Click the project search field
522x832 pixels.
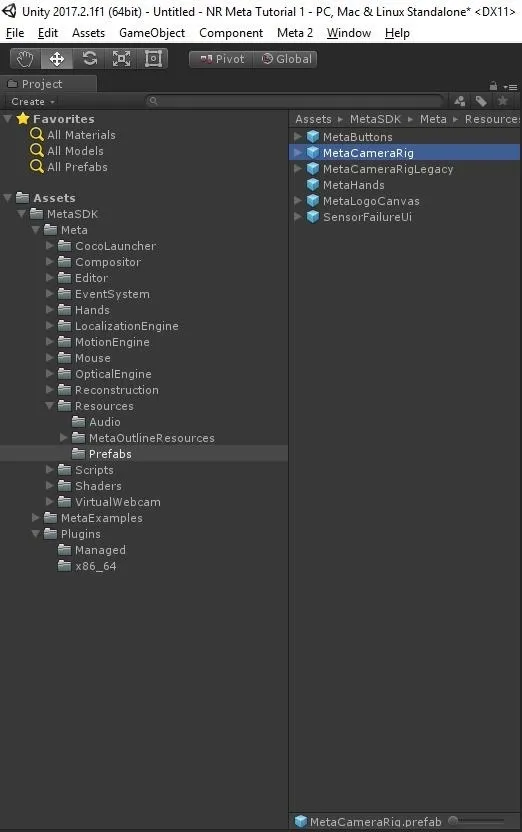[x=294, y=101]
